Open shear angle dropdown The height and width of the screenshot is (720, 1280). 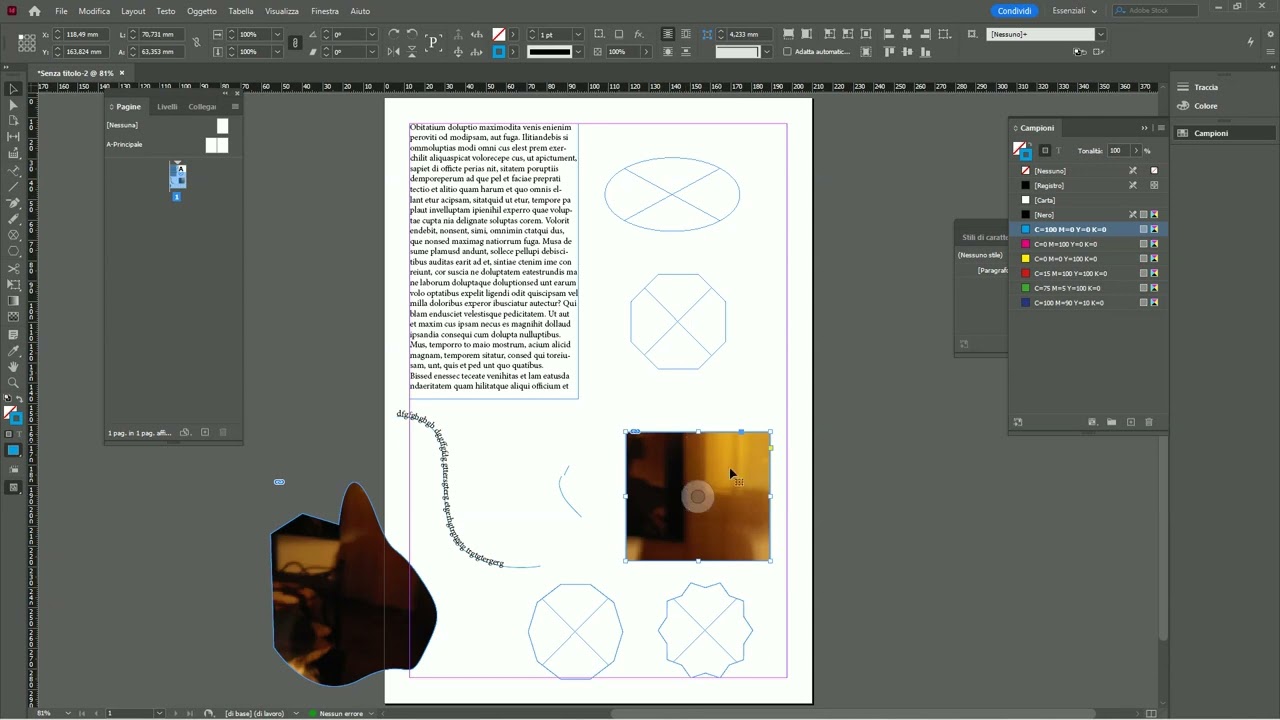[x=371, y=52]
